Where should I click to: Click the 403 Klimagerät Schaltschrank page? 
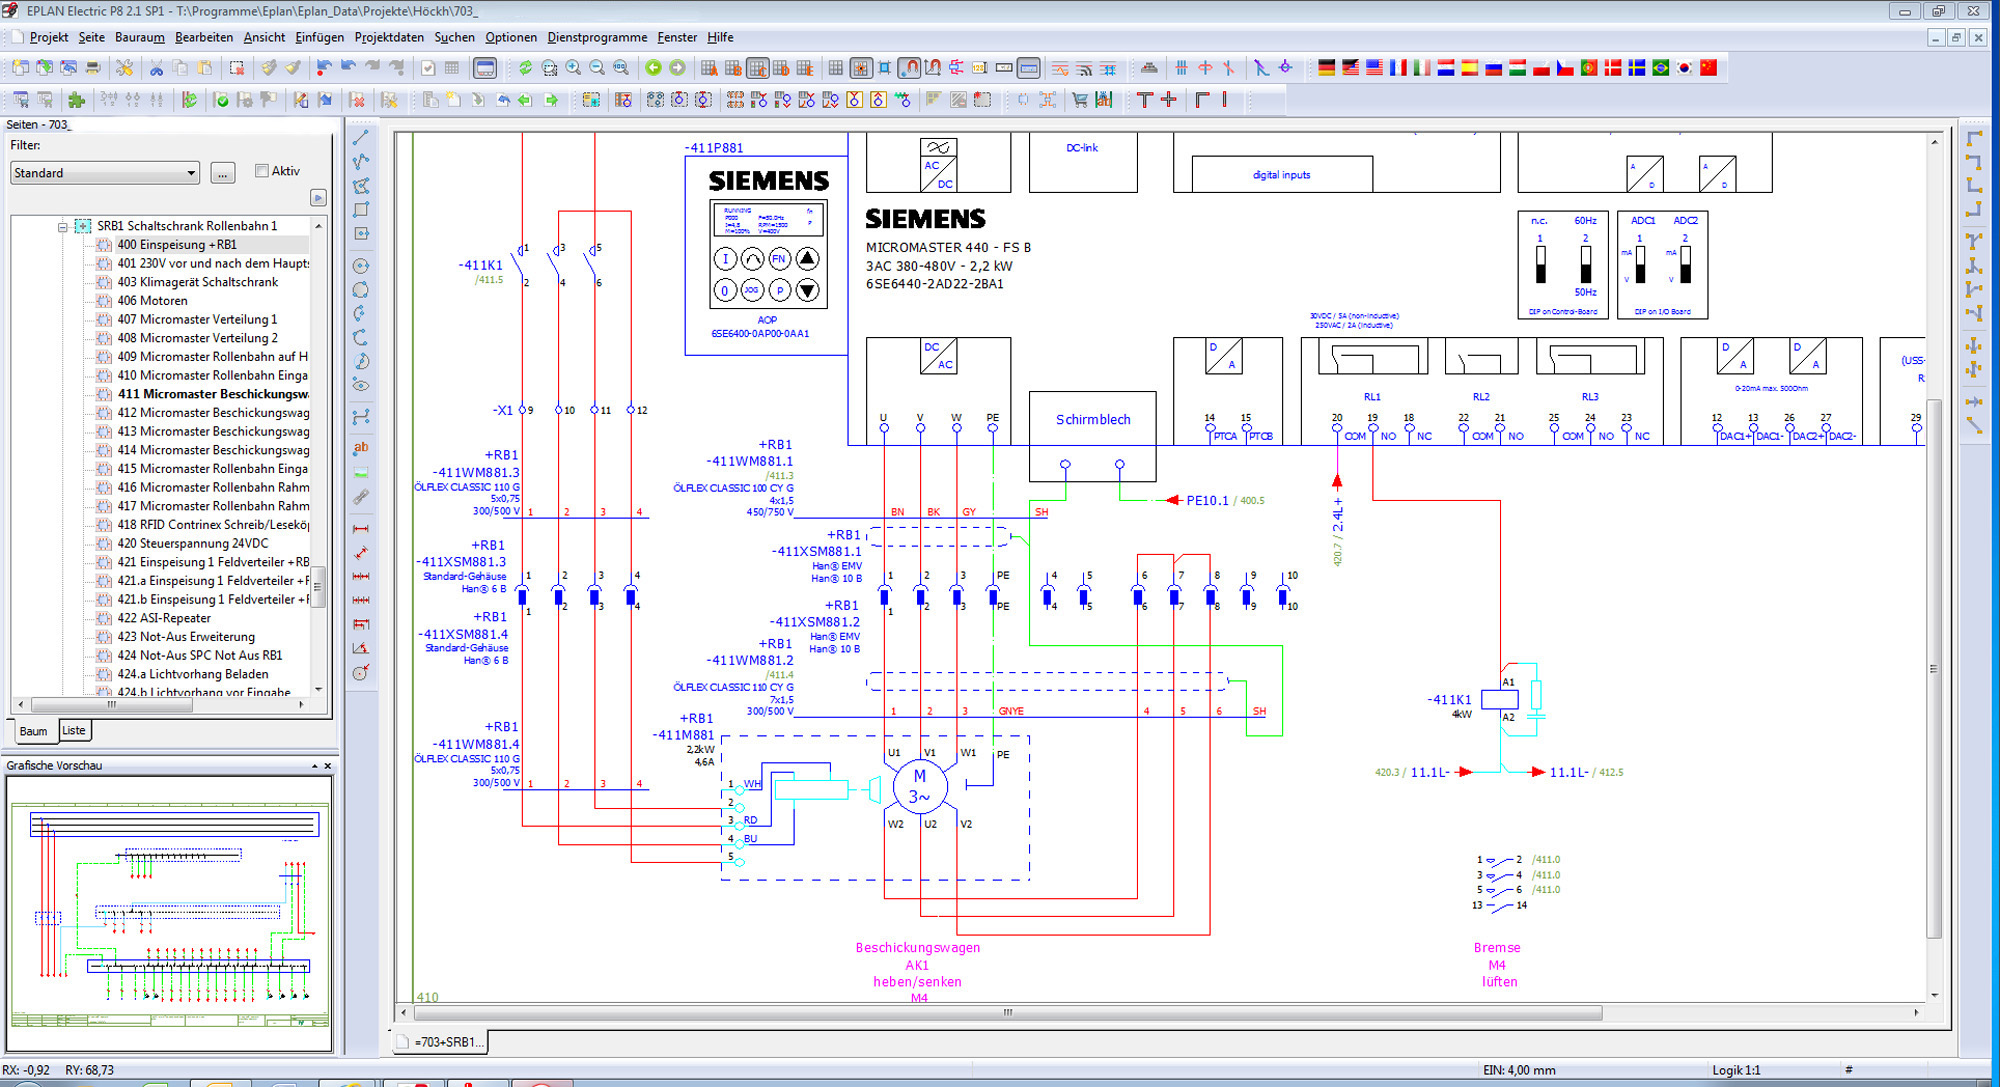click(x=198, y=282)
